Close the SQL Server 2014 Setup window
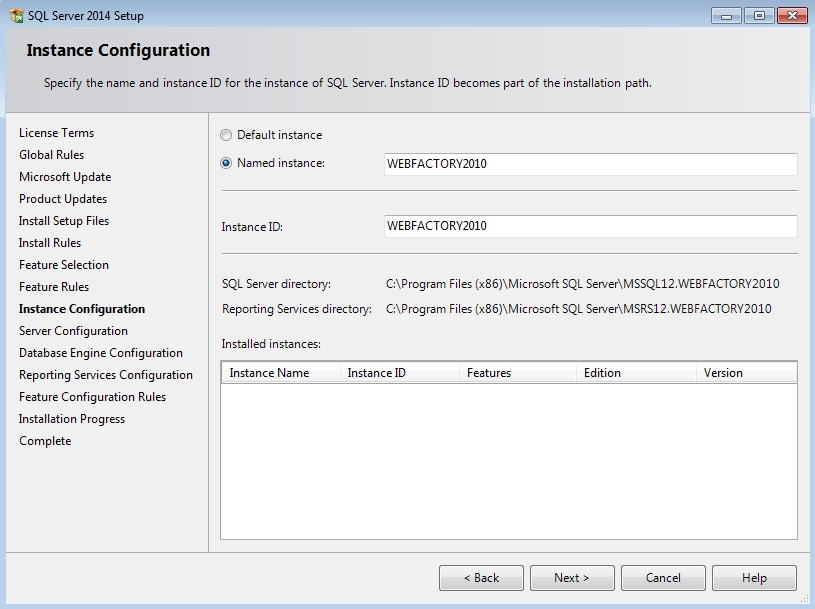 pyautogui.click(x=791, y=15)
